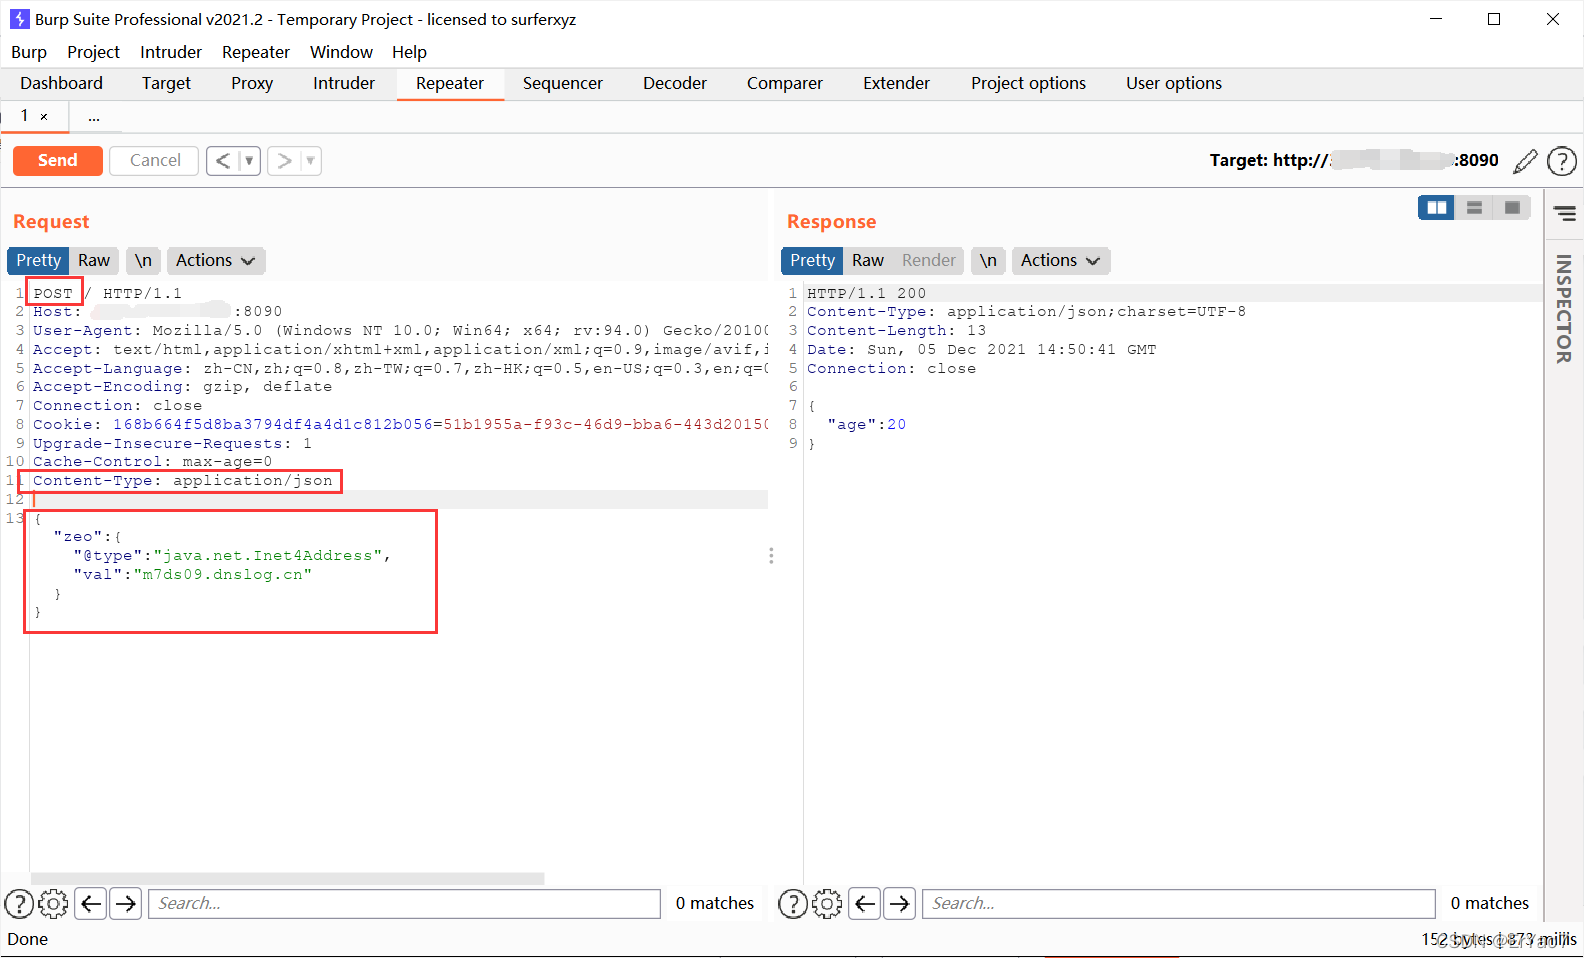Open response search help question-mark icon
This screenshot has height=958, width=1584.
pos(793,904)
